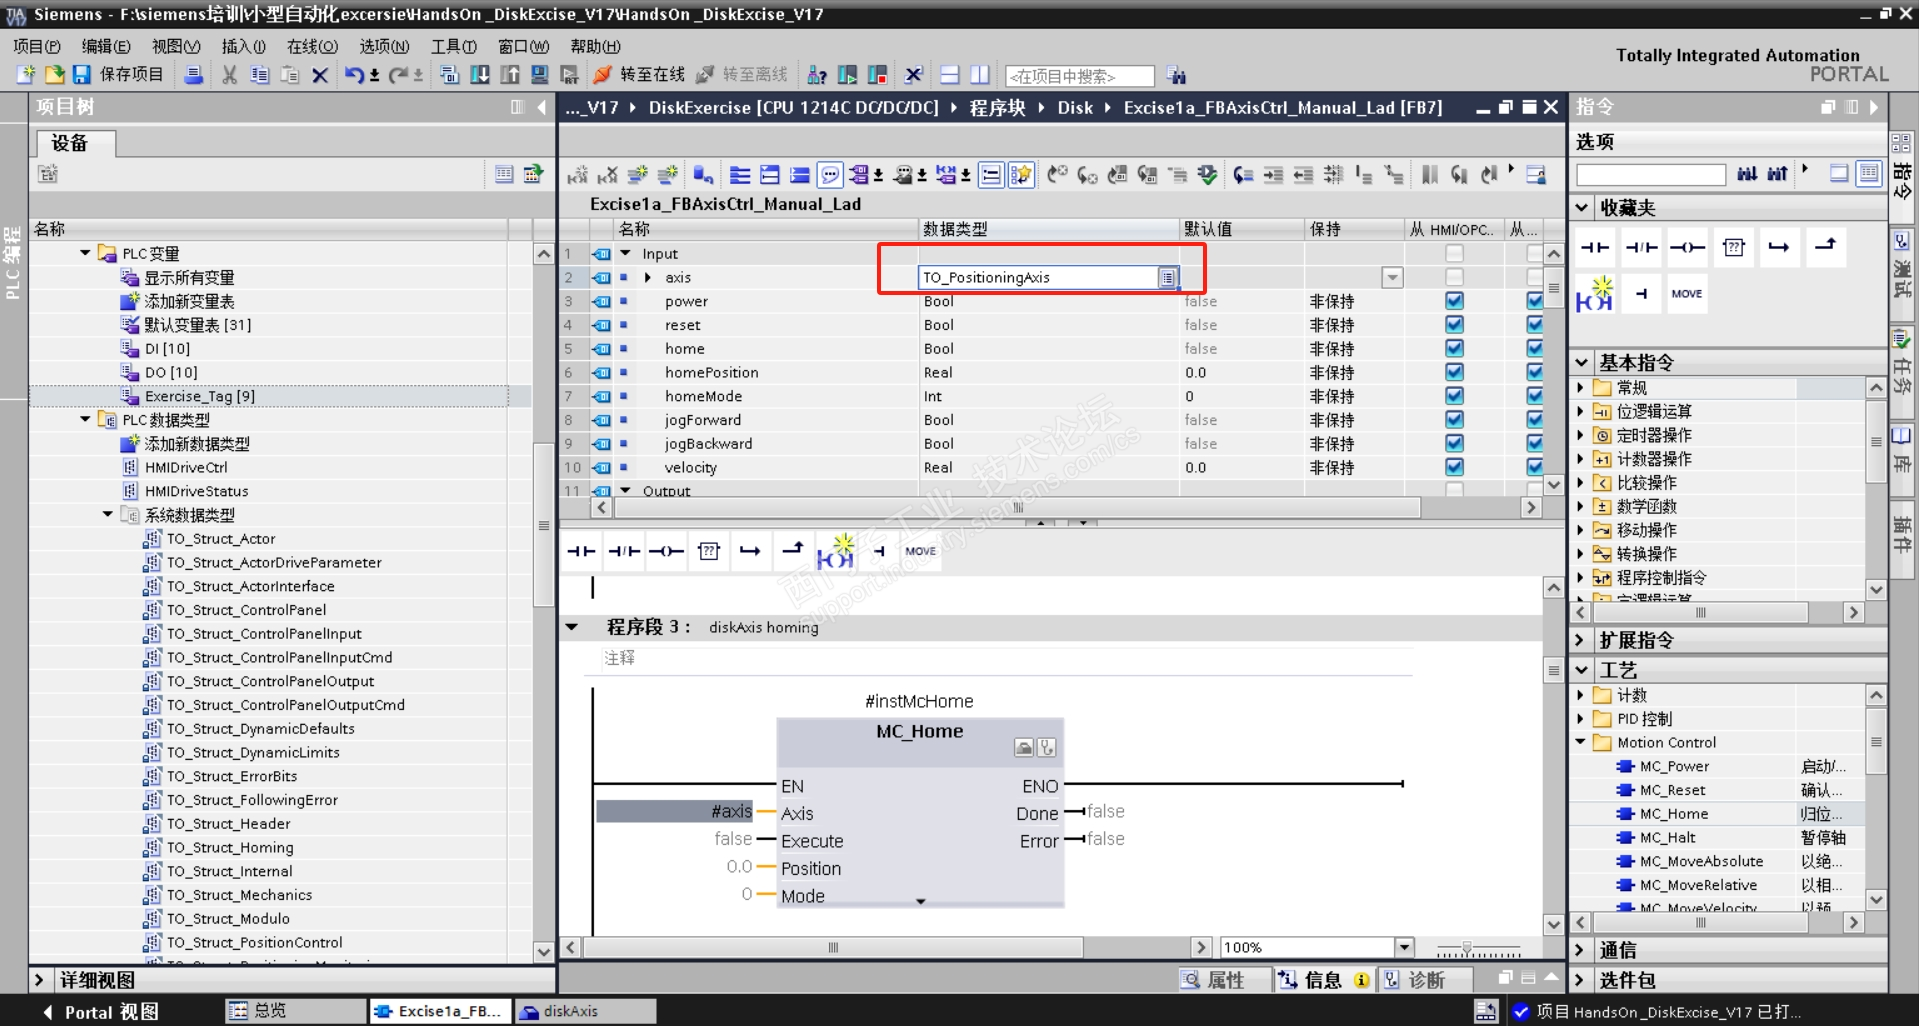Click the new project toolbar icon
This screenshot has width=1919, height=1026.
(x=26, y=75)
